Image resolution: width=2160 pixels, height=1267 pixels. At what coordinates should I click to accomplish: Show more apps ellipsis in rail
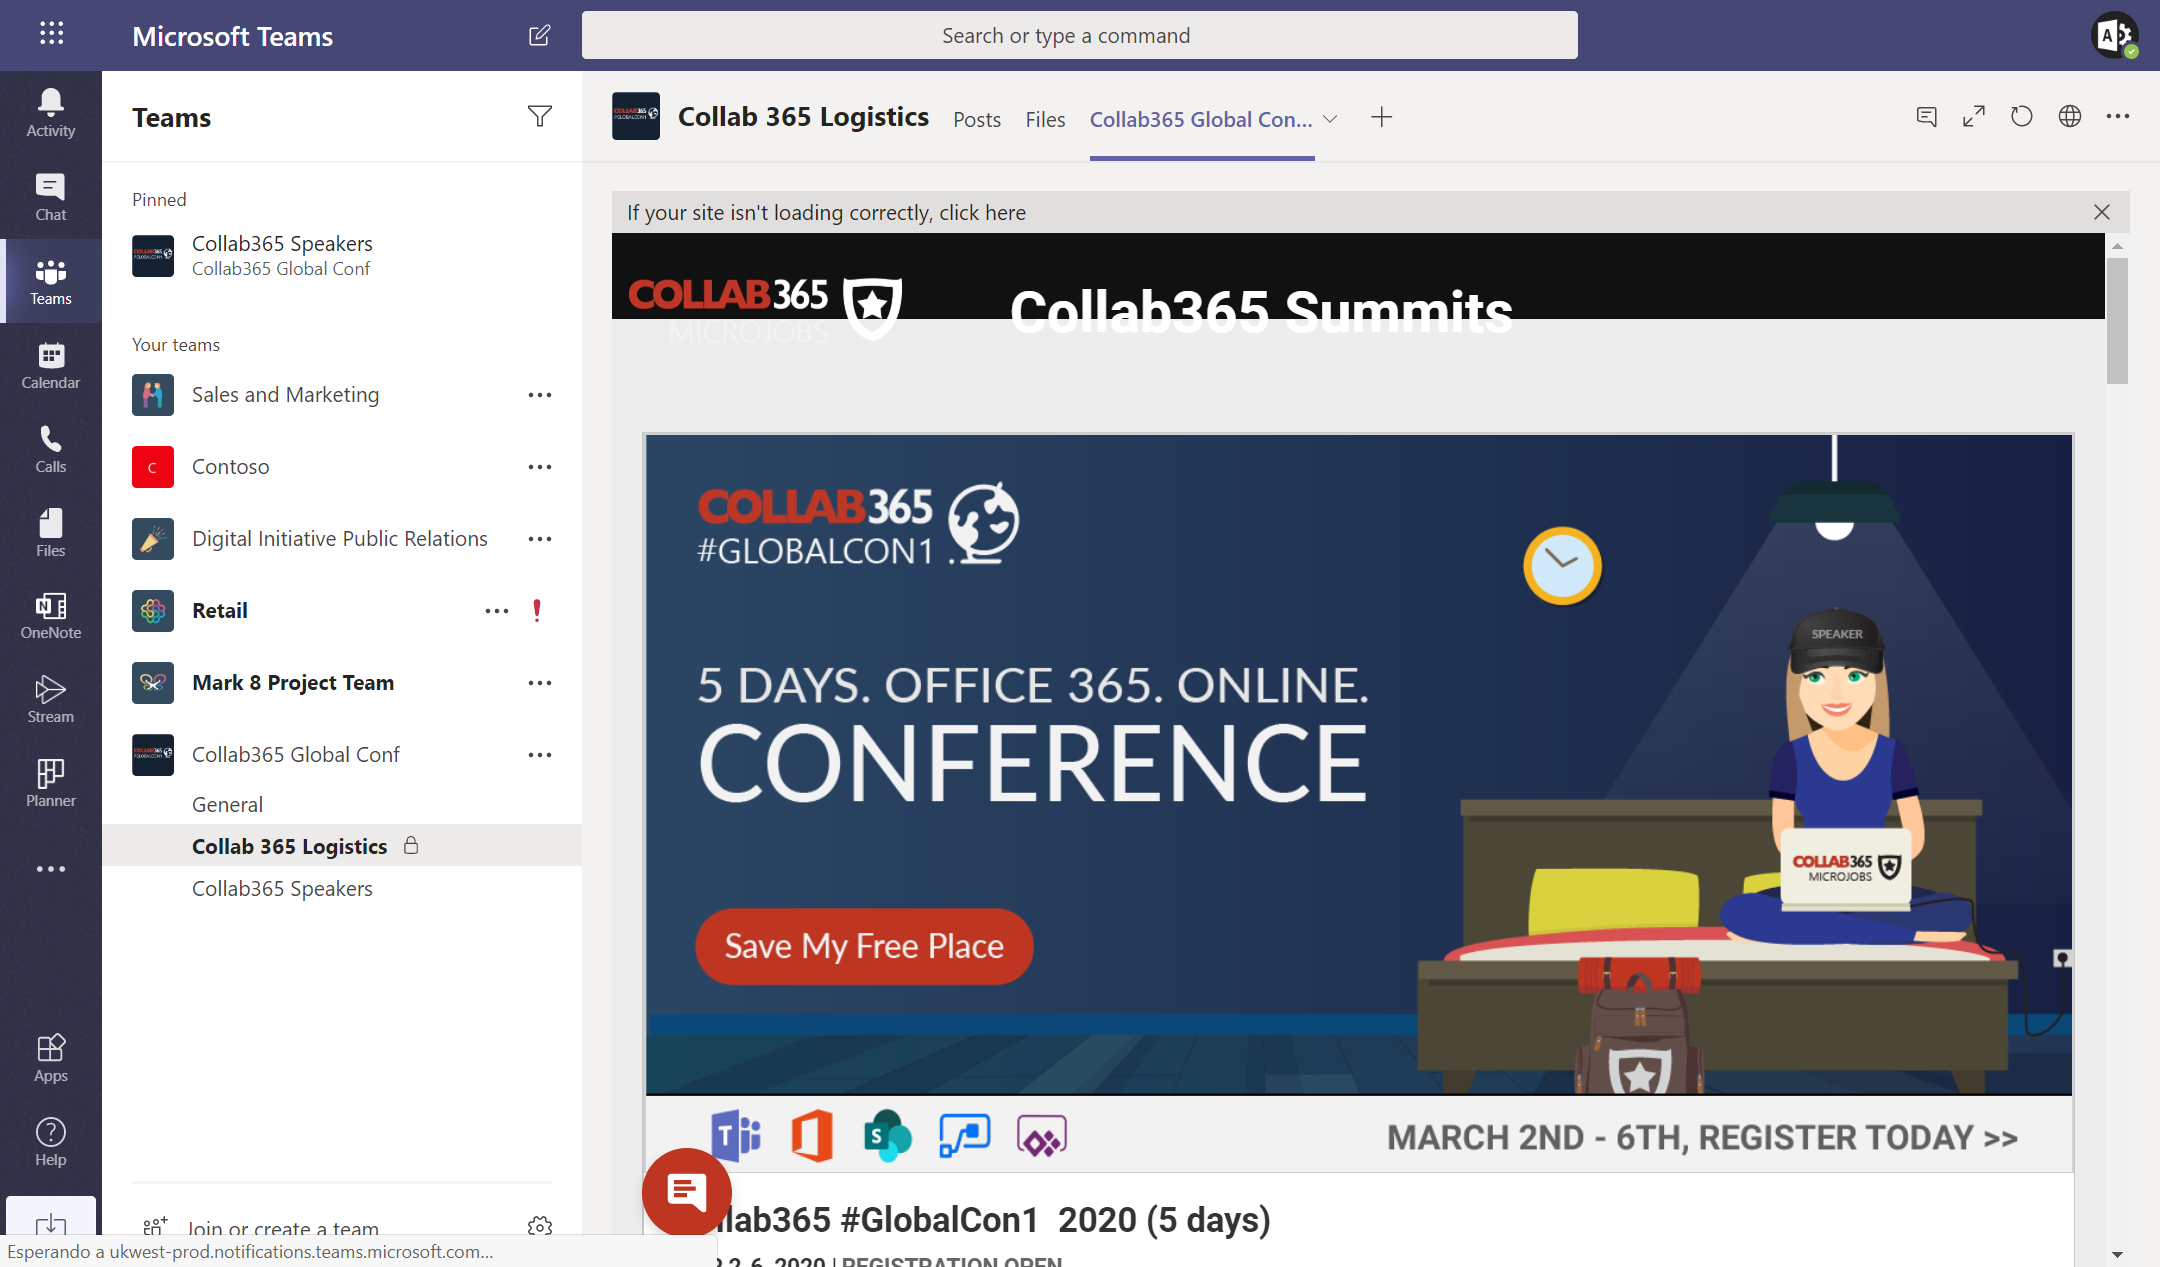51,869
